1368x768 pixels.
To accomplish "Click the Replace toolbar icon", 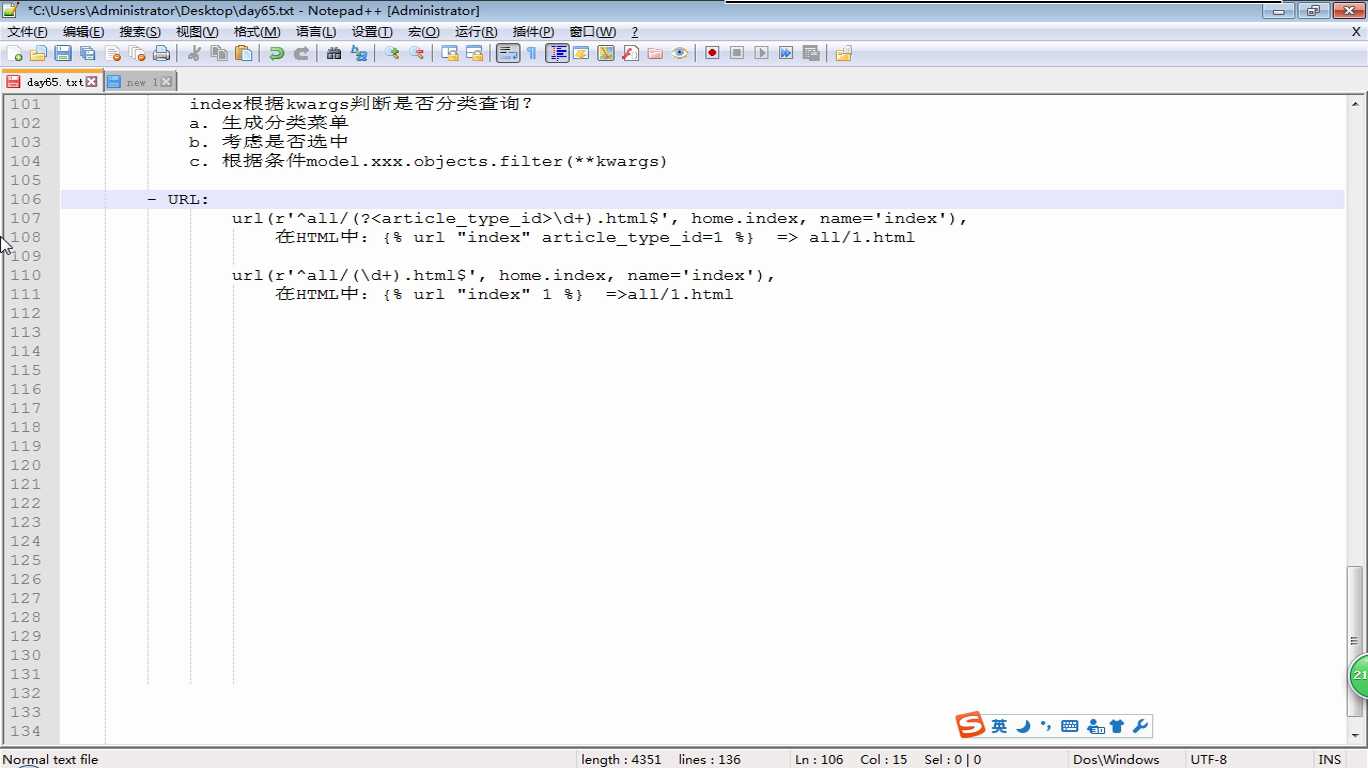I will click(x=359, y=53).
